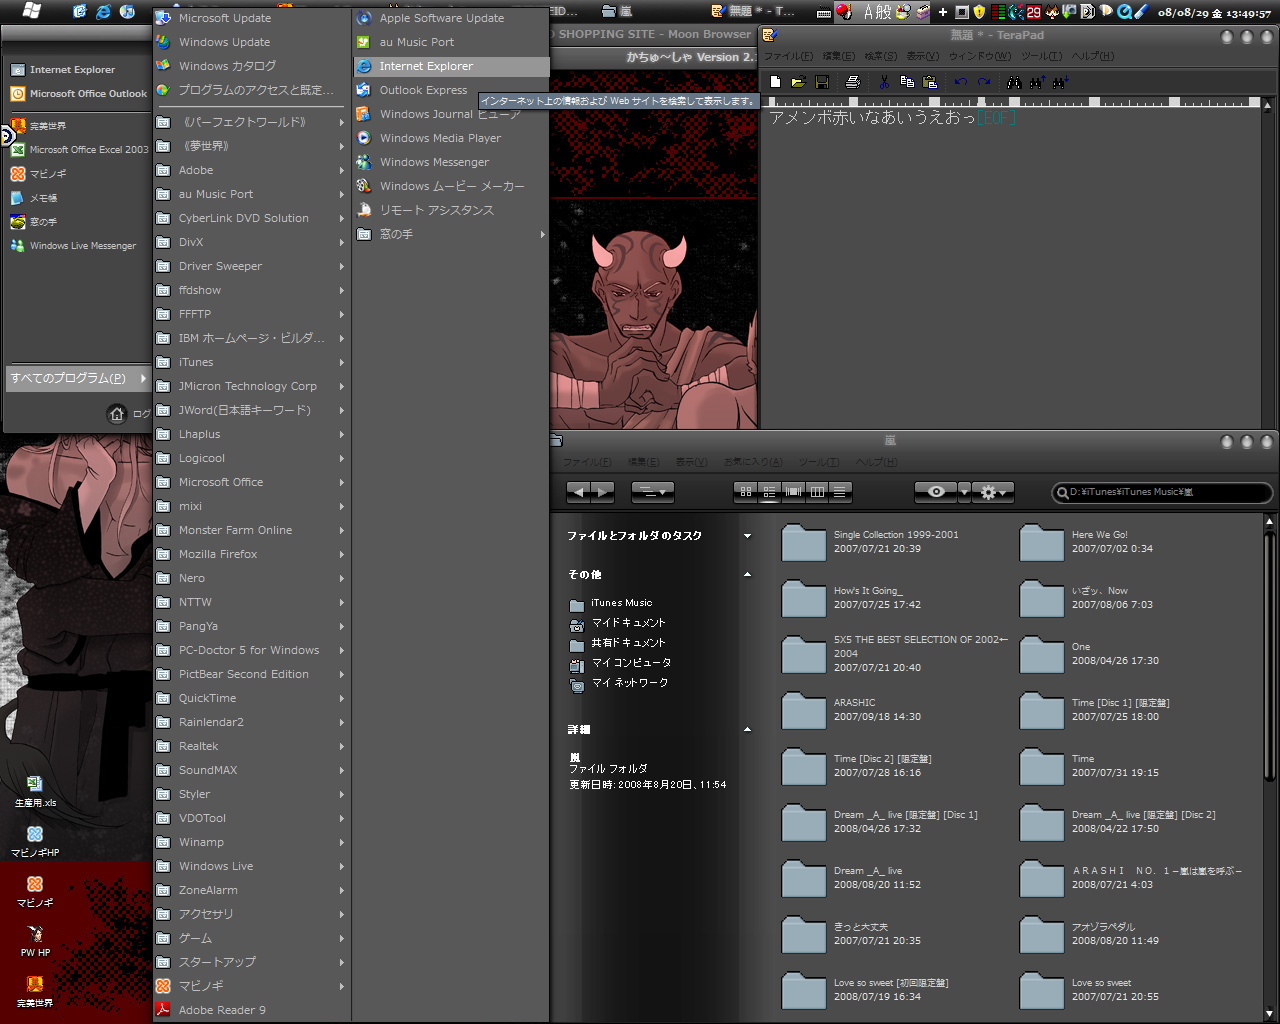Open Windows Update from programs list
This screenshot has height=1024, width=1280.
(251, 42)
